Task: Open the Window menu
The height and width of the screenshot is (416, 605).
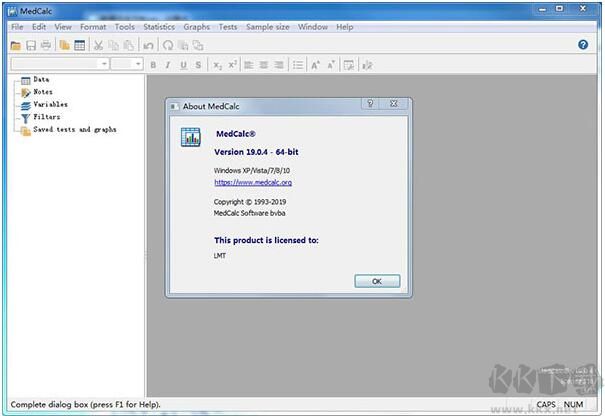Action: point(313,27)
